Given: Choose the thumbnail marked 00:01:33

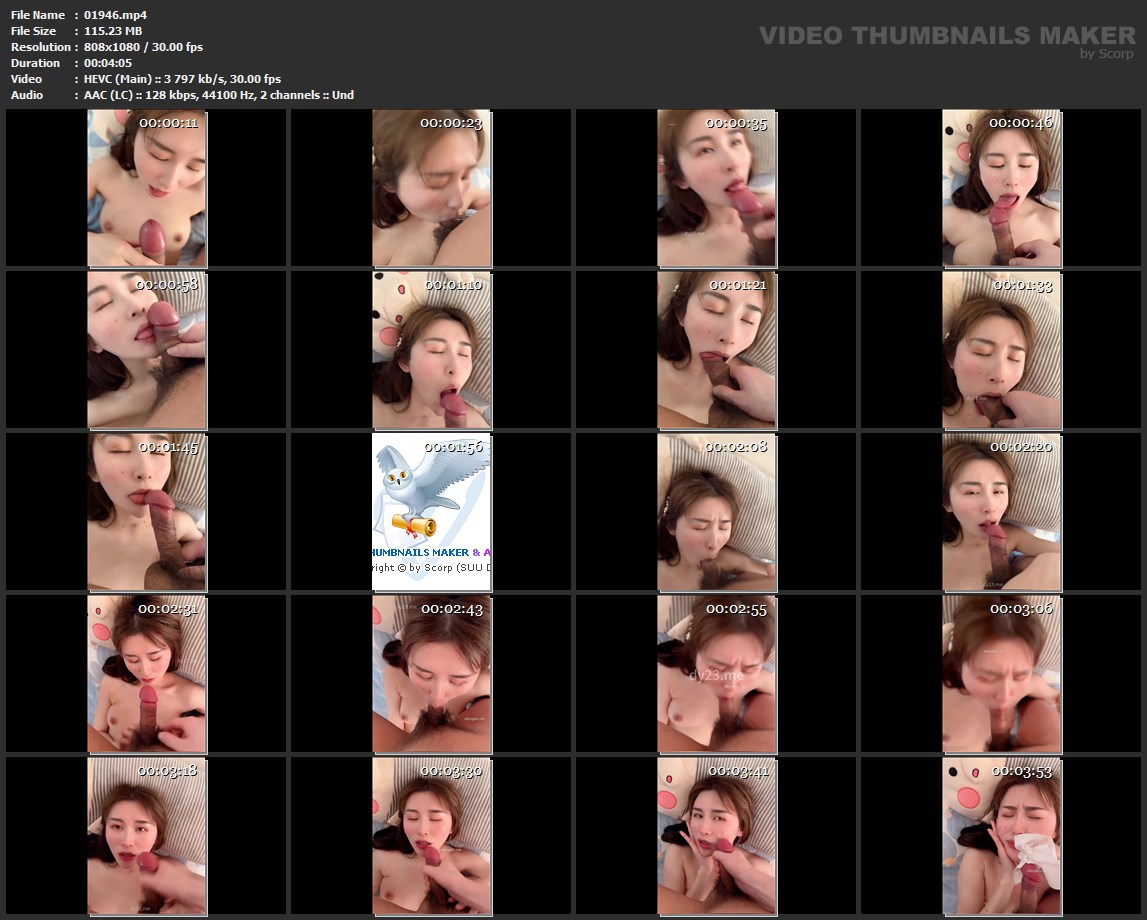Looking at the screenshot, I should [1002, 349].
